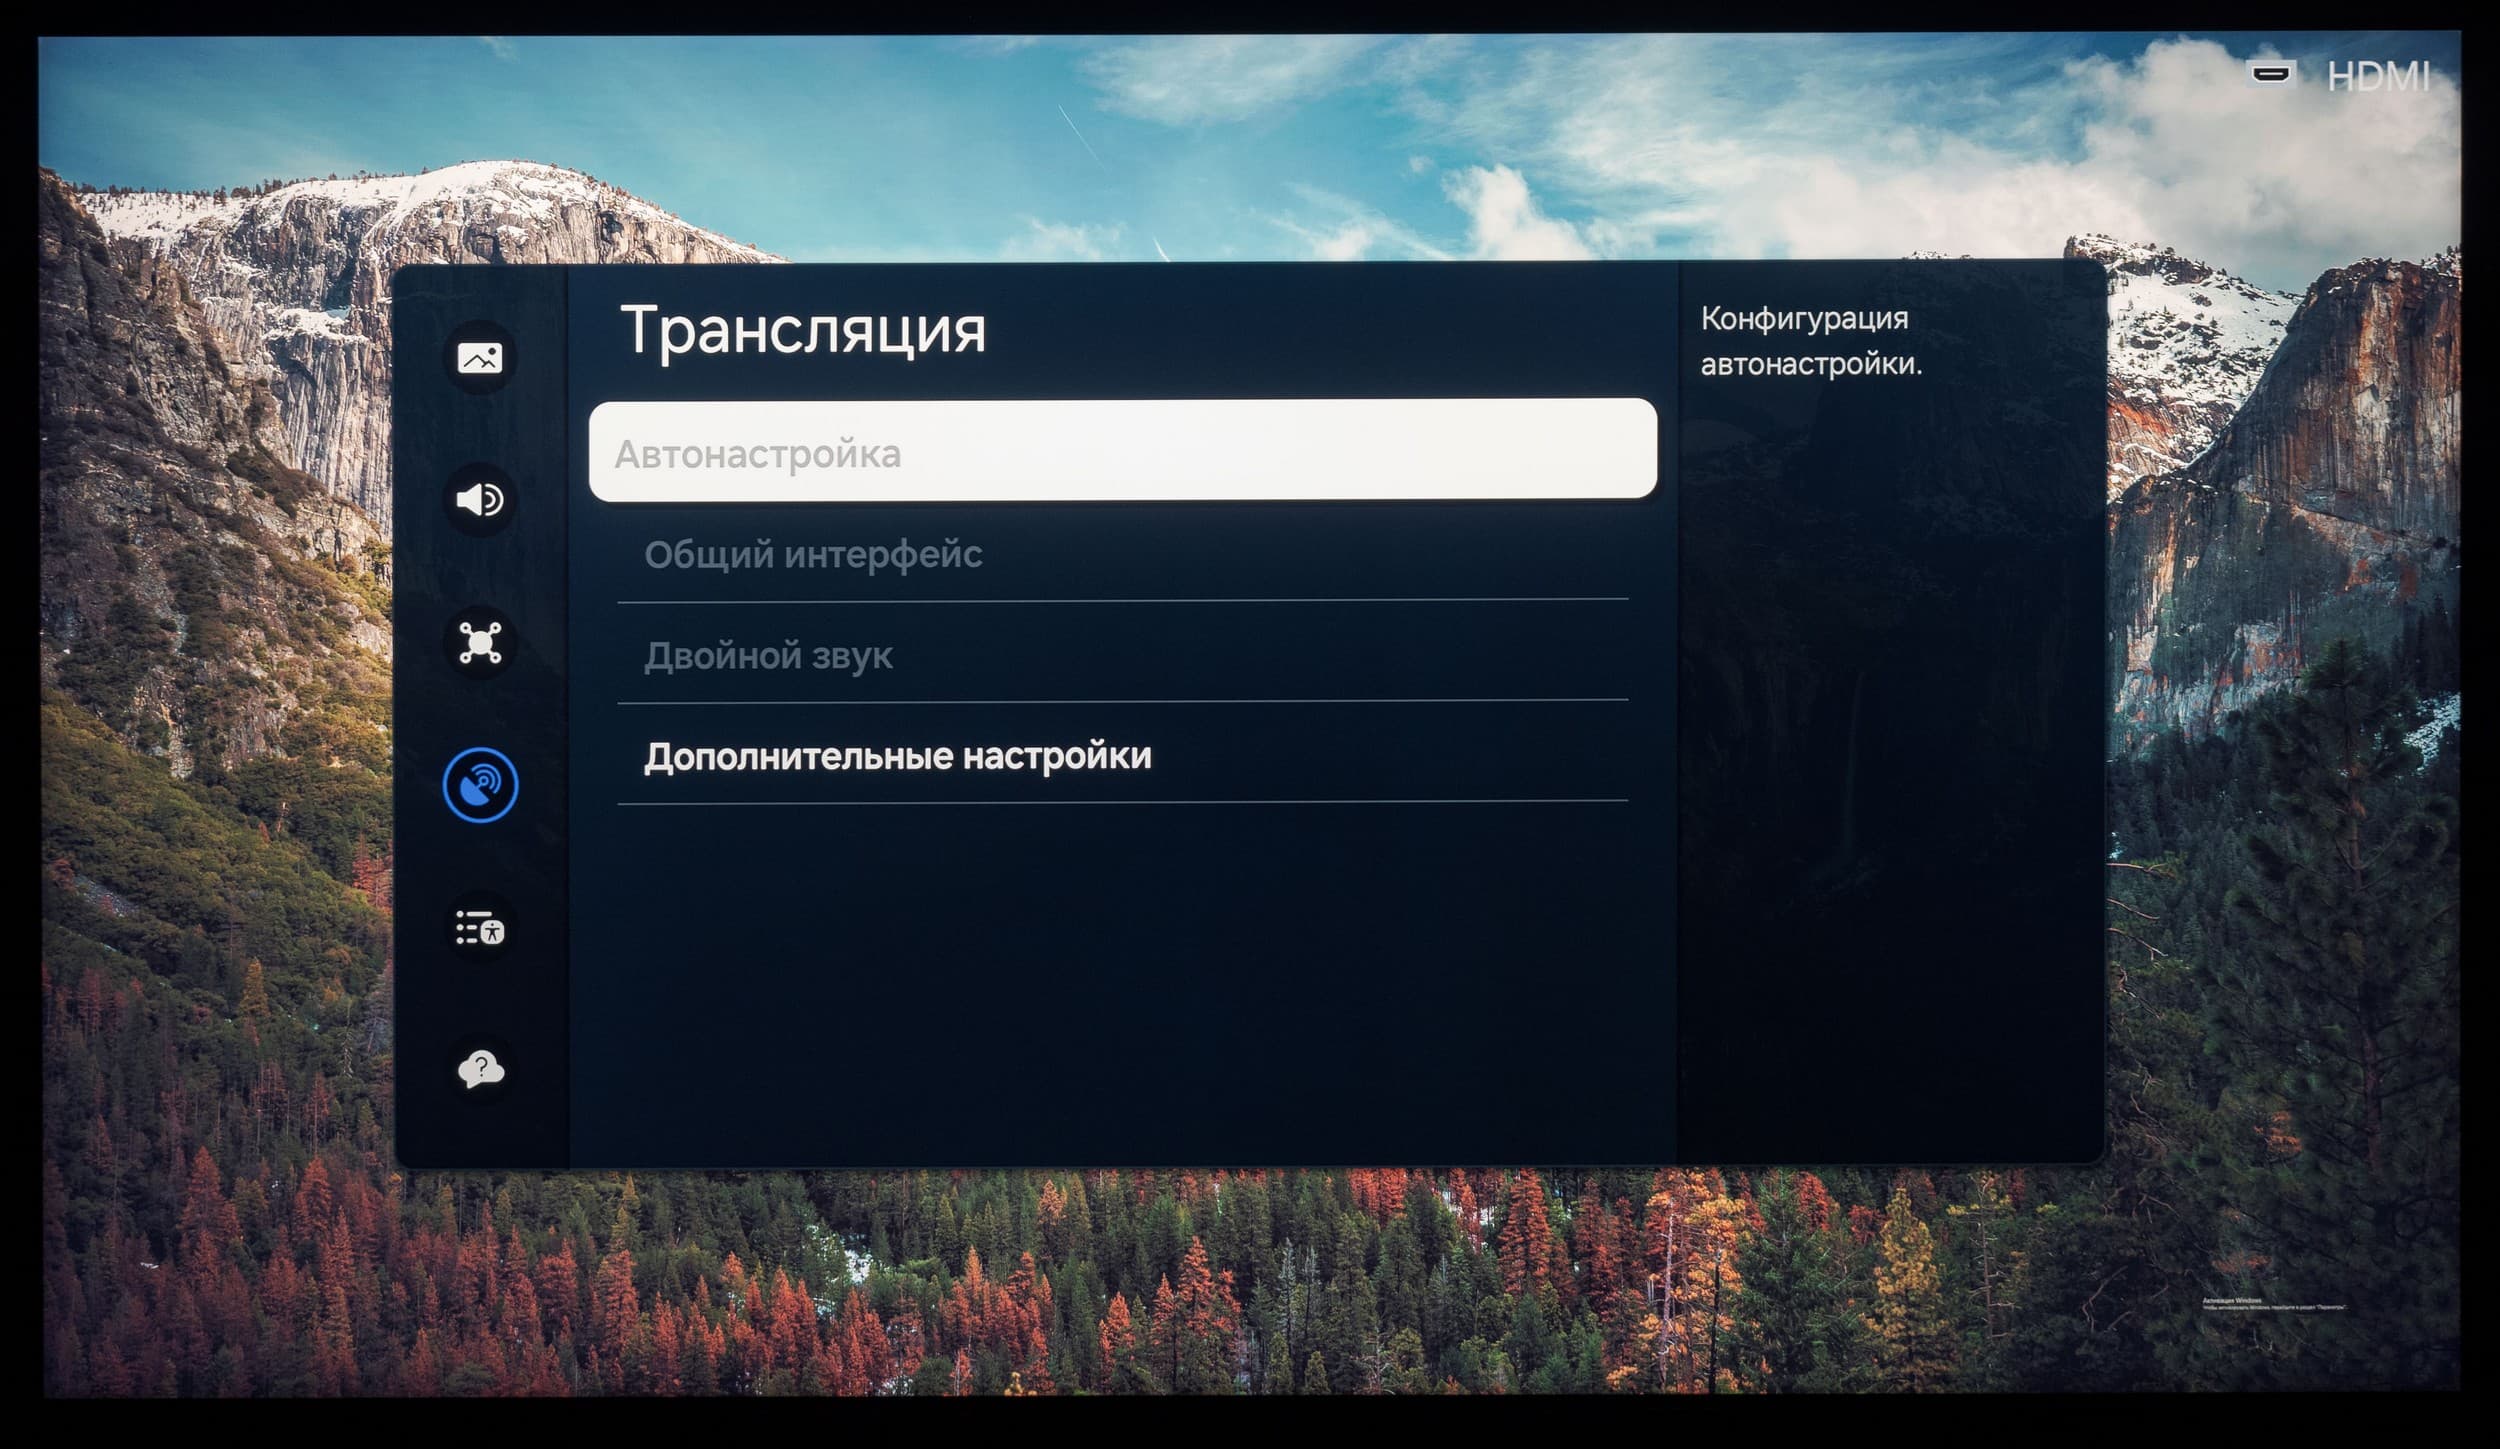Click the Windows activation instructions subtext line
The width and height of the screenshot is (2500, 1449).
[2273, 1307]
